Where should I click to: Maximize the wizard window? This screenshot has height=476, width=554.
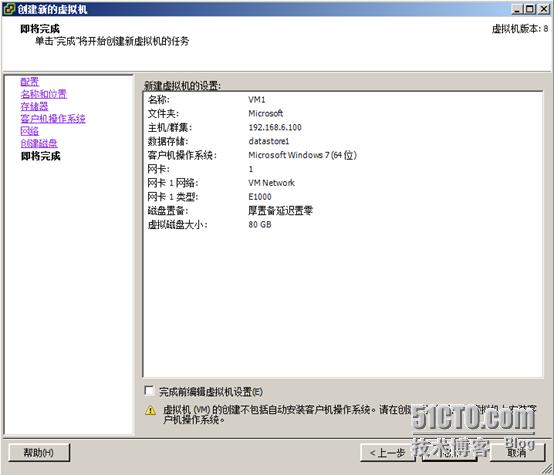(530, 9)
